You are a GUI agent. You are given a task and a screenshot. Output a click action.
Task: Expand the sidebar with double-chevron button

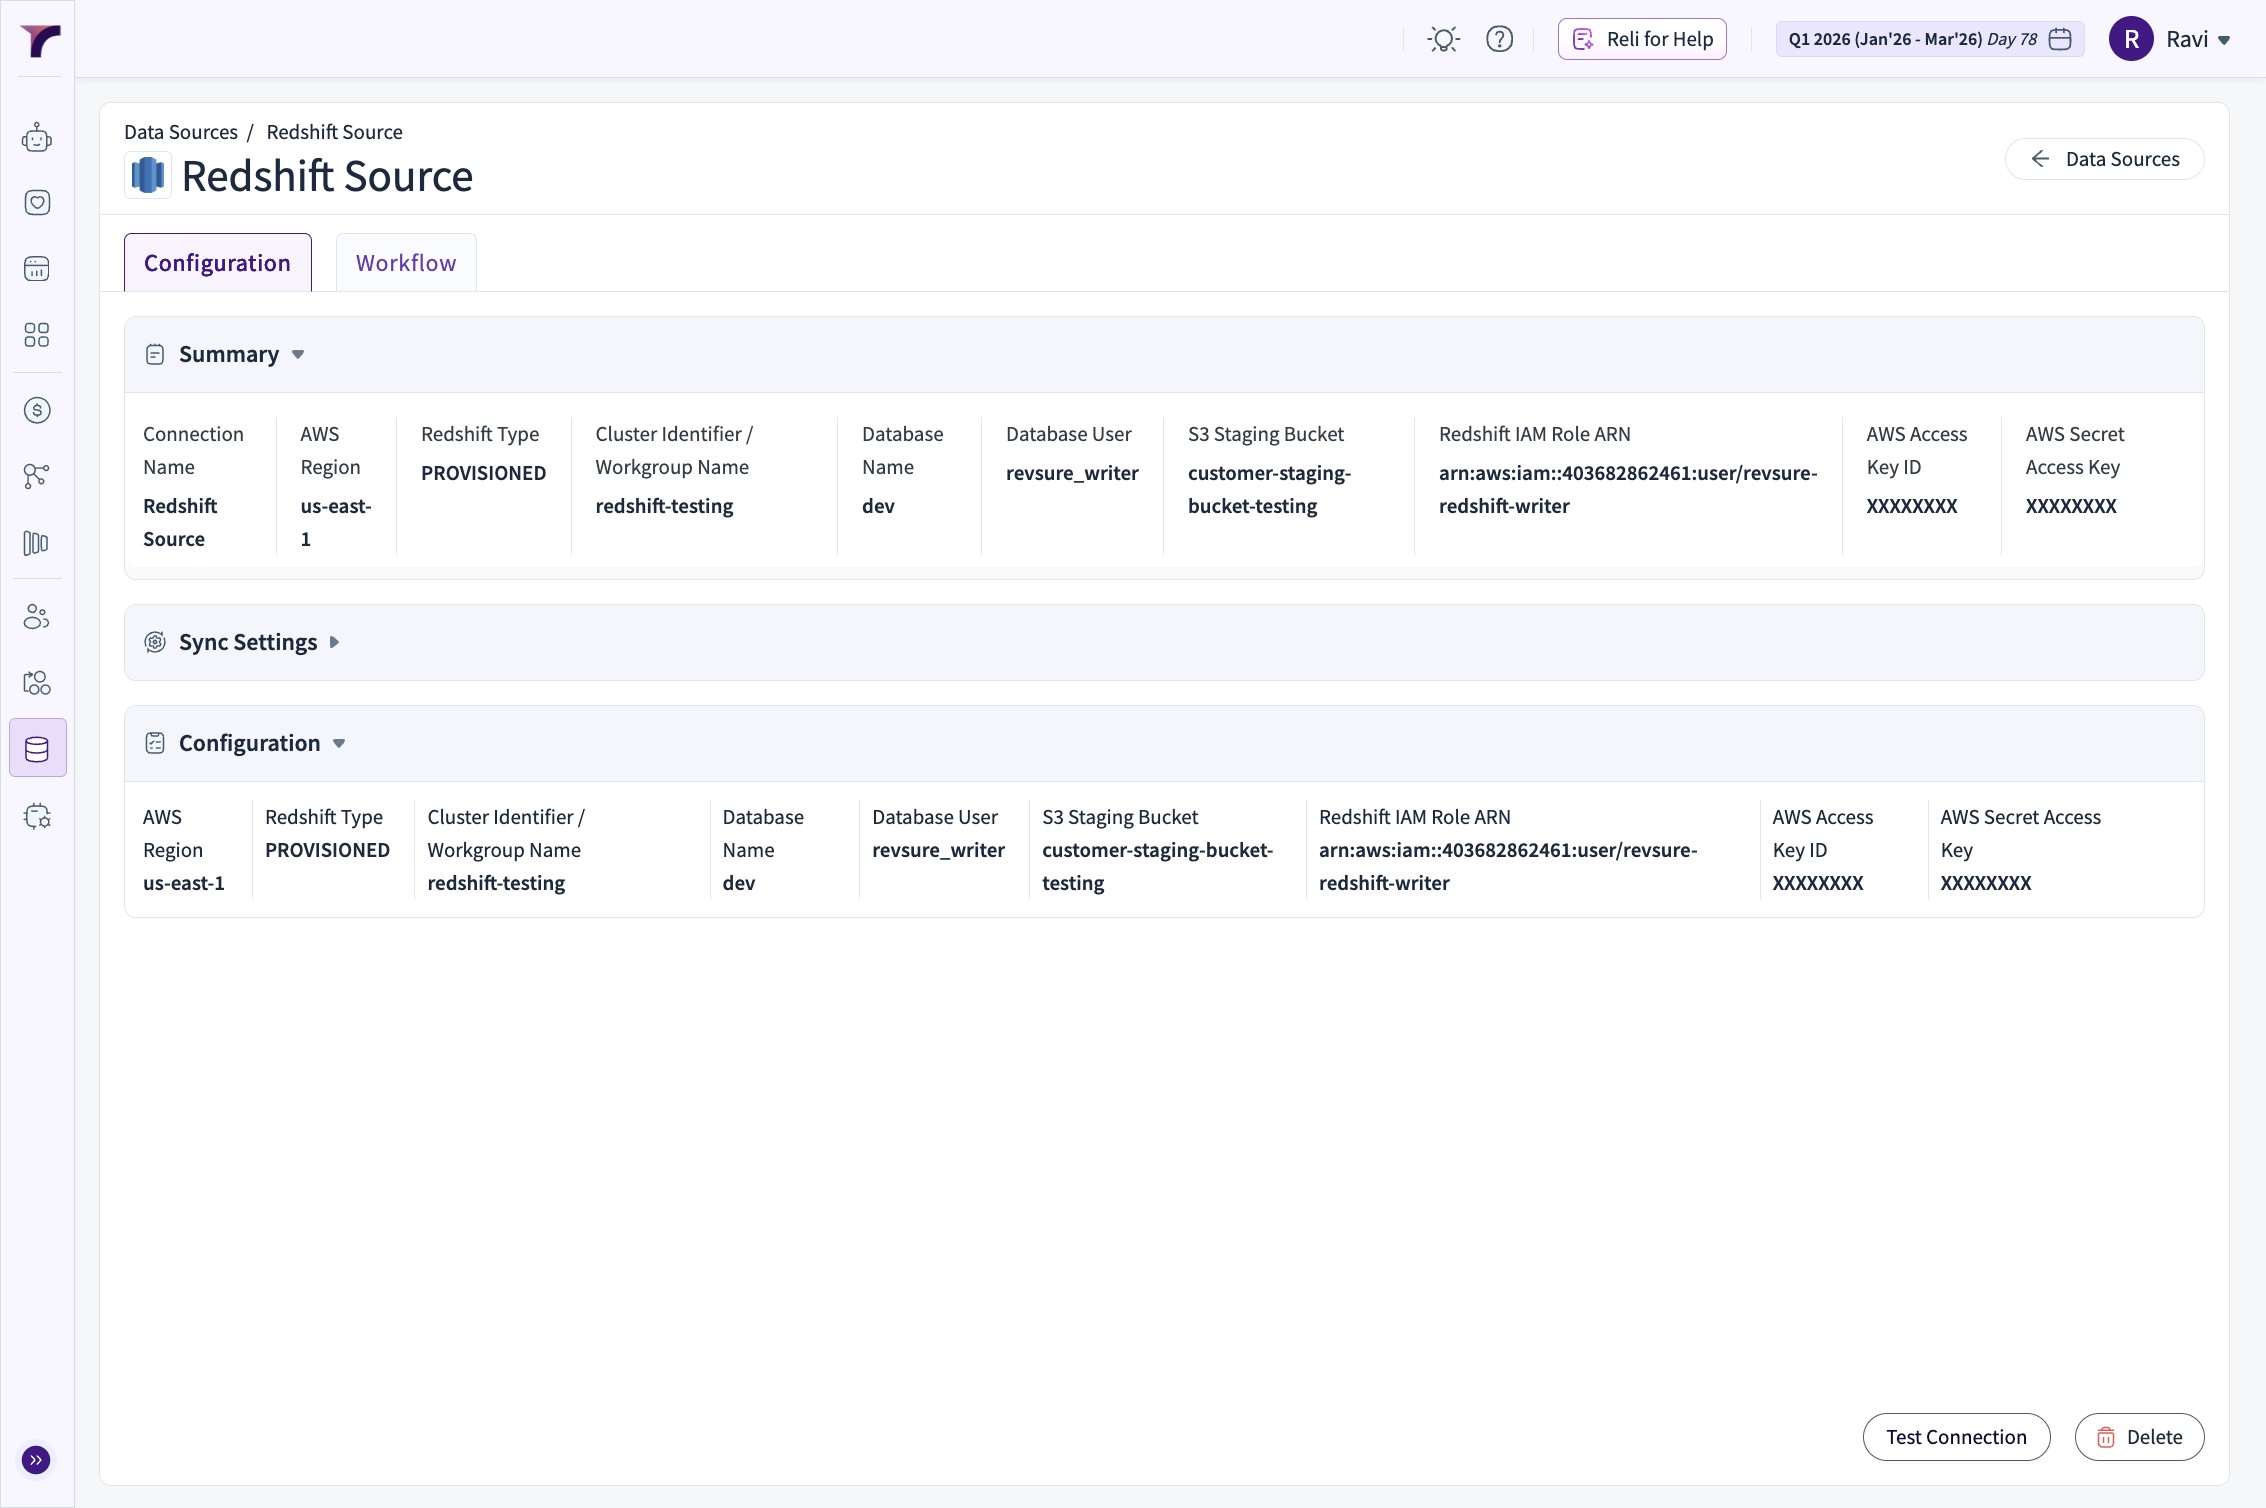tap(36, 1460)
